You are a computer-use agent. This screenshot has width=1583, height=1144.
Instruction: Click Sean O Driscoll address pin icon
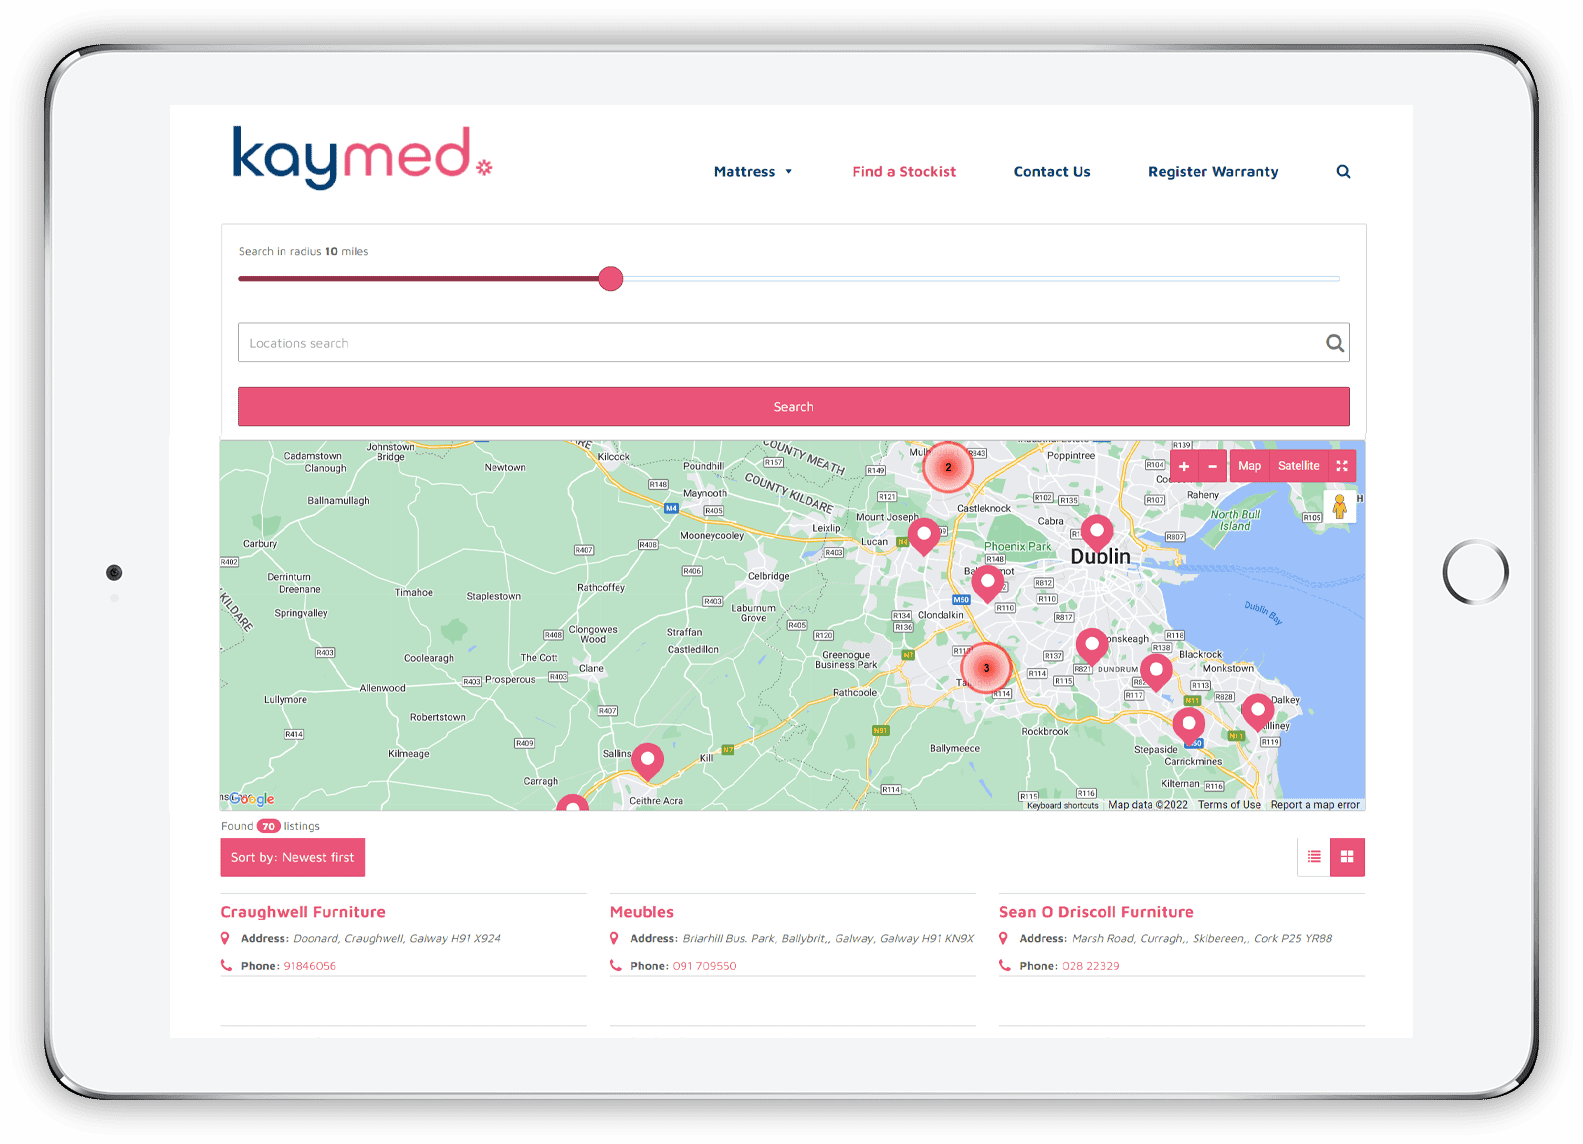click(1003, 938)
